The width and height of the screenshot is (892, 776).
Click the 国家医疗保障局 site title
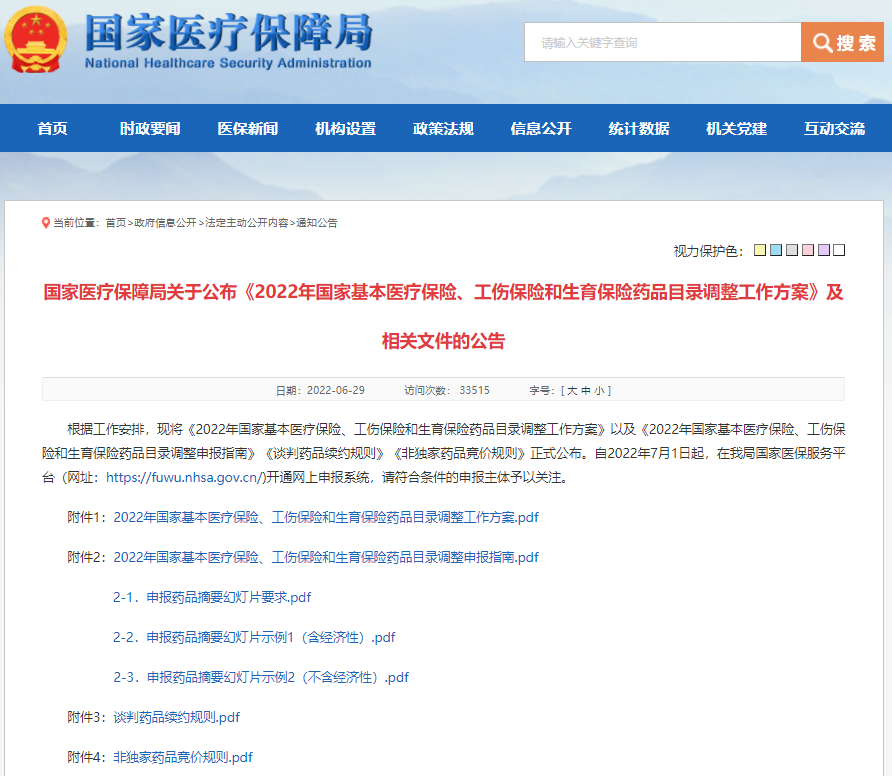click(x=229, y=33)
